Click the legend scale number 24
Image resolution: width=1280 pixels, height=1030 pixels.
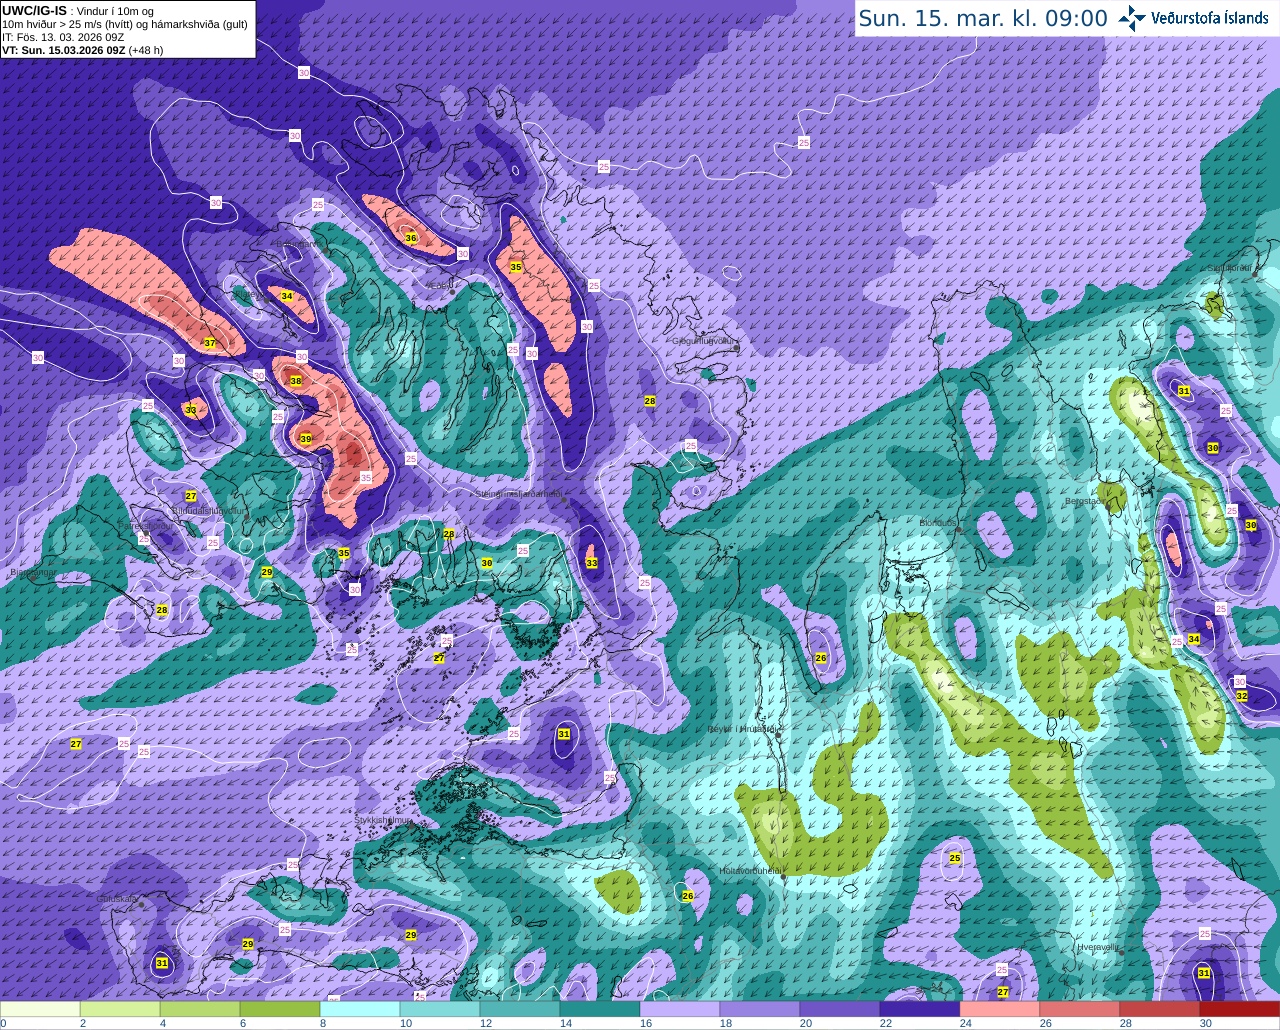[x=965, y=1023]
